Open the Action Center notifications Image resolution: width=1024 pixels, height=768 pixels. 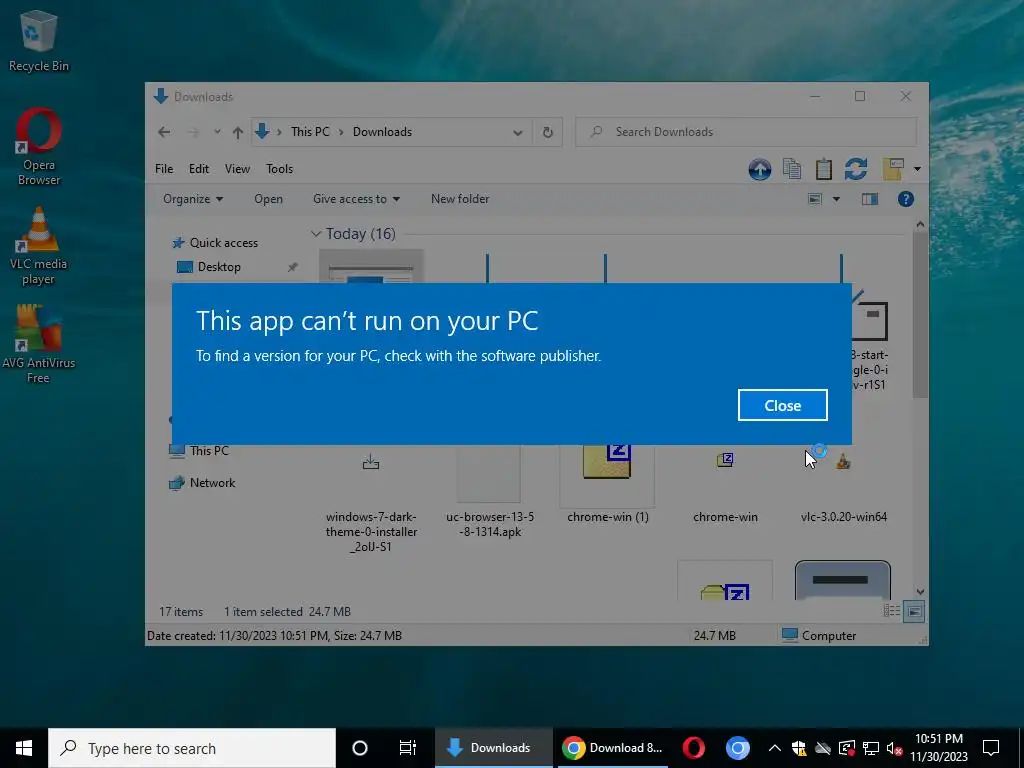(x=991, y=748)
